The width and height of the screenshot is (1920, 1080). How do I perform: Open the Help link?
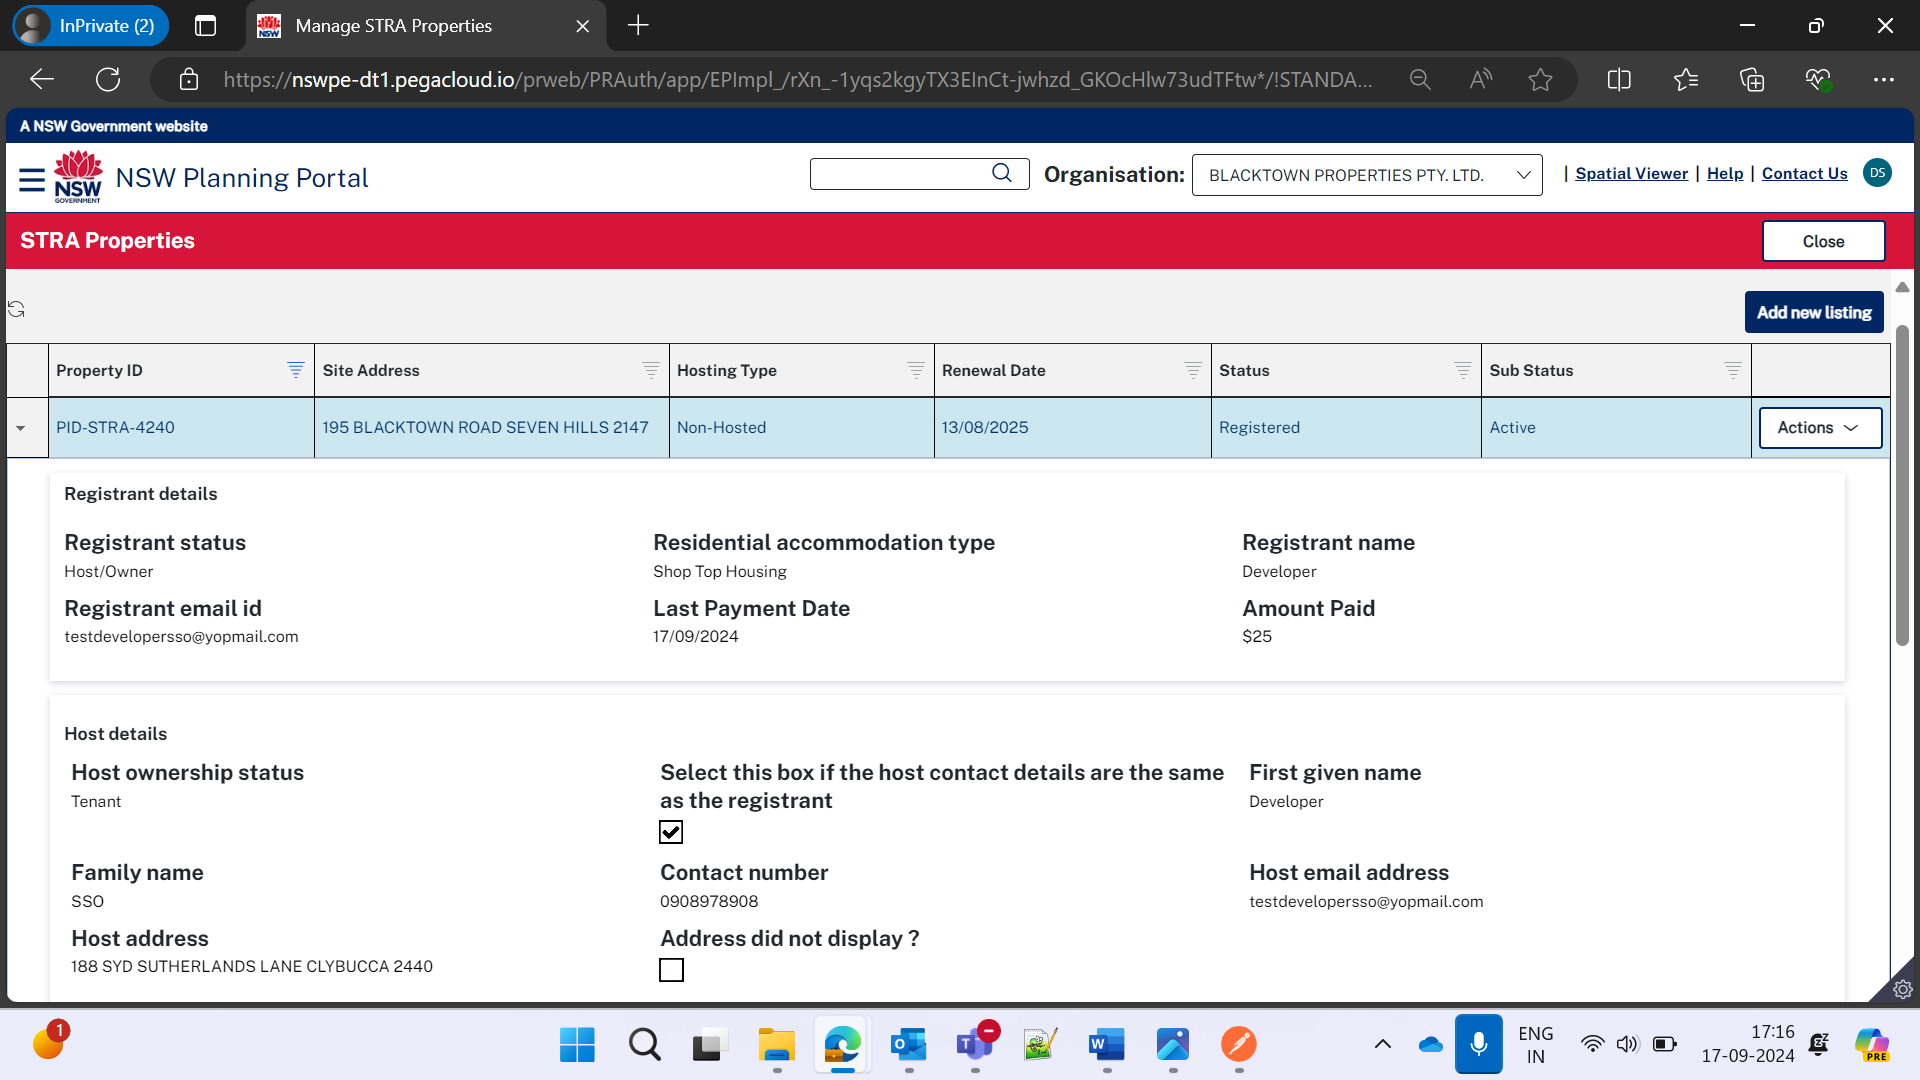point(1725,173)
